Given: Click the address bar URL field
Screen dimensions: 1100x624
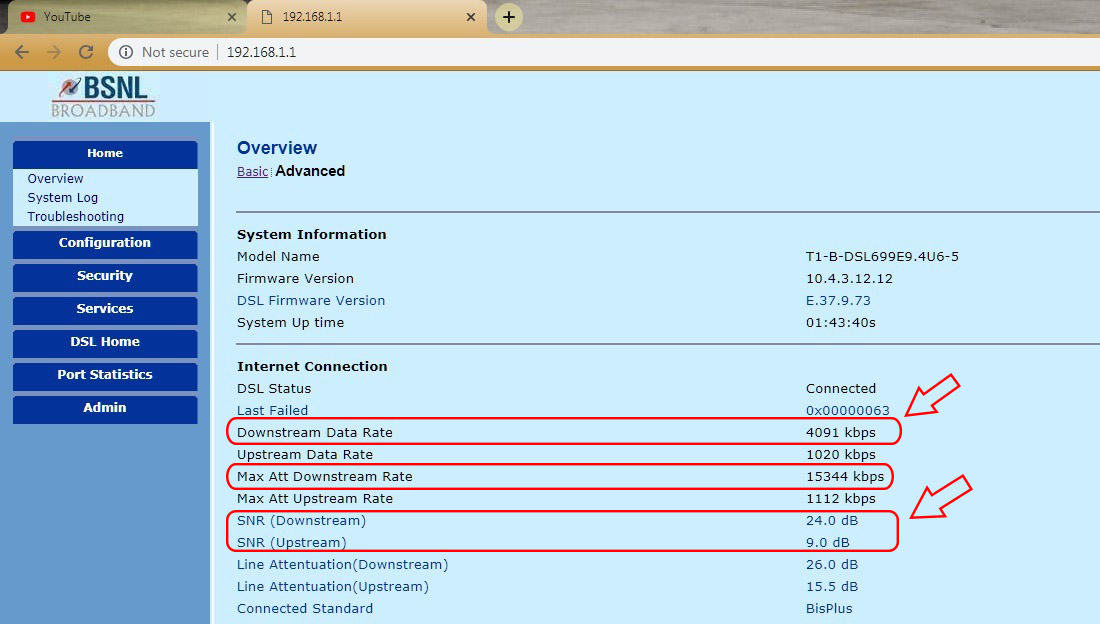Looking at the screenshot, I should (600, 52).
